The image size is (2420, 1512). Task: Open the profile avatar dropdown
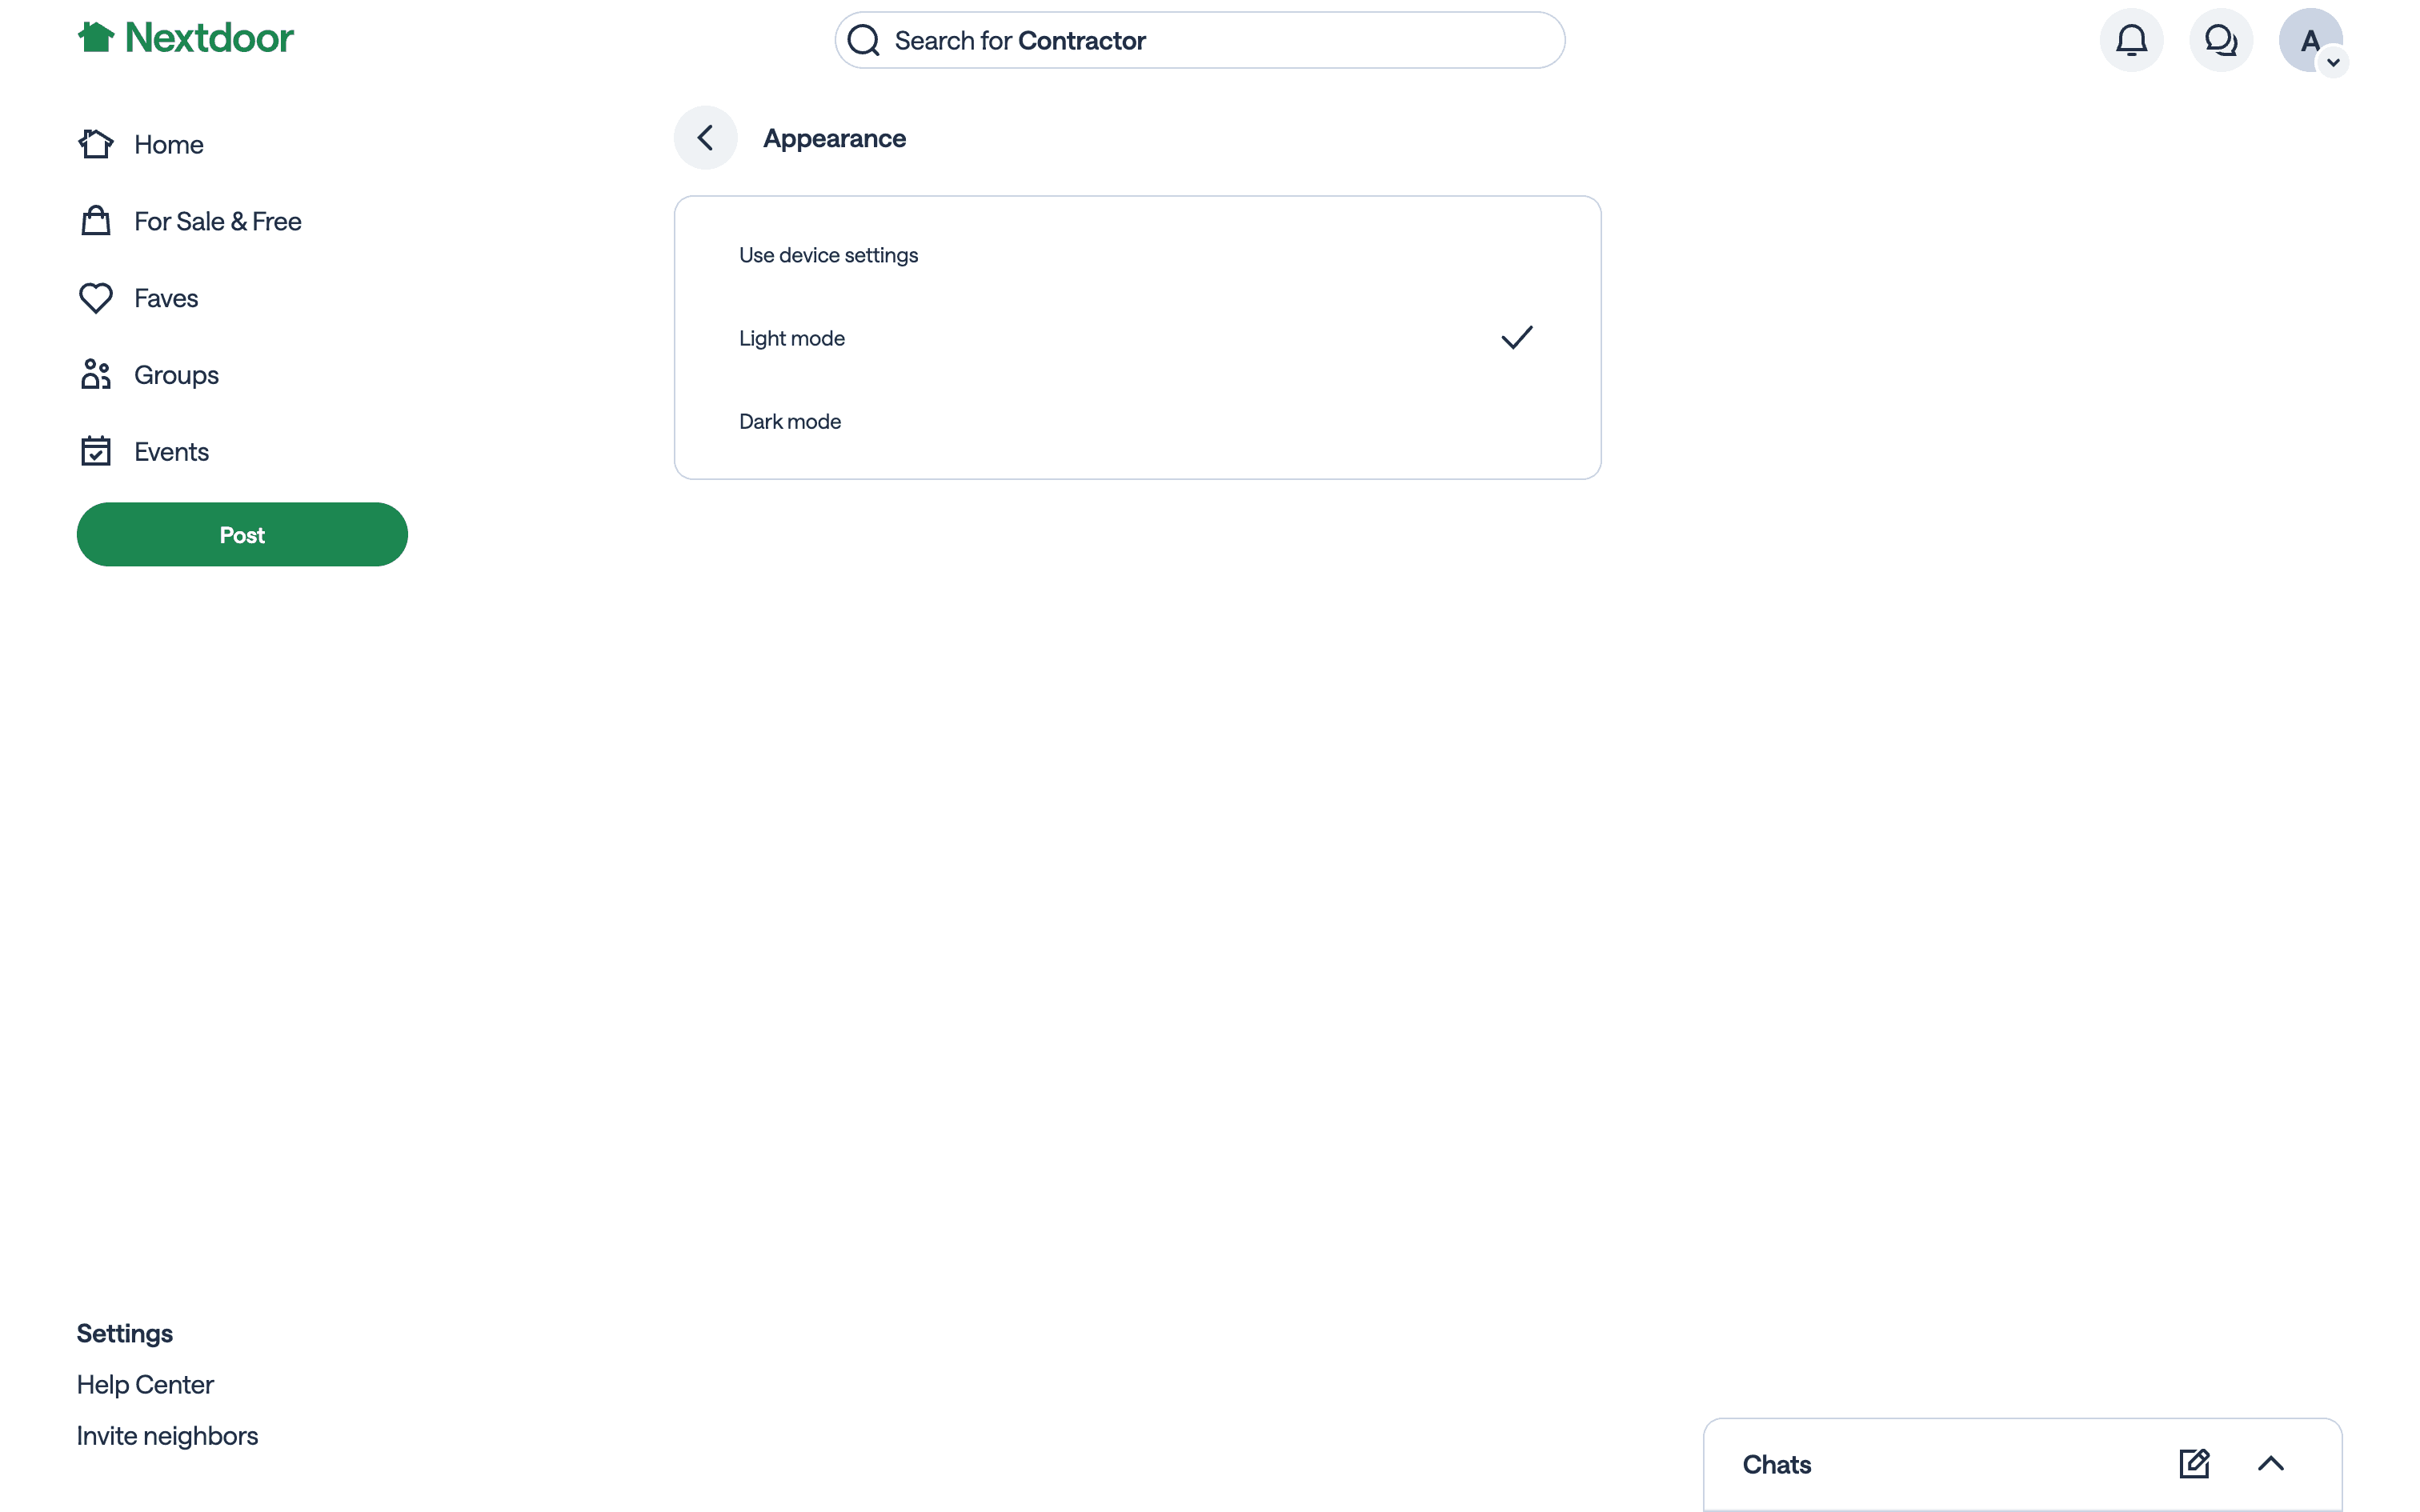2311,42
